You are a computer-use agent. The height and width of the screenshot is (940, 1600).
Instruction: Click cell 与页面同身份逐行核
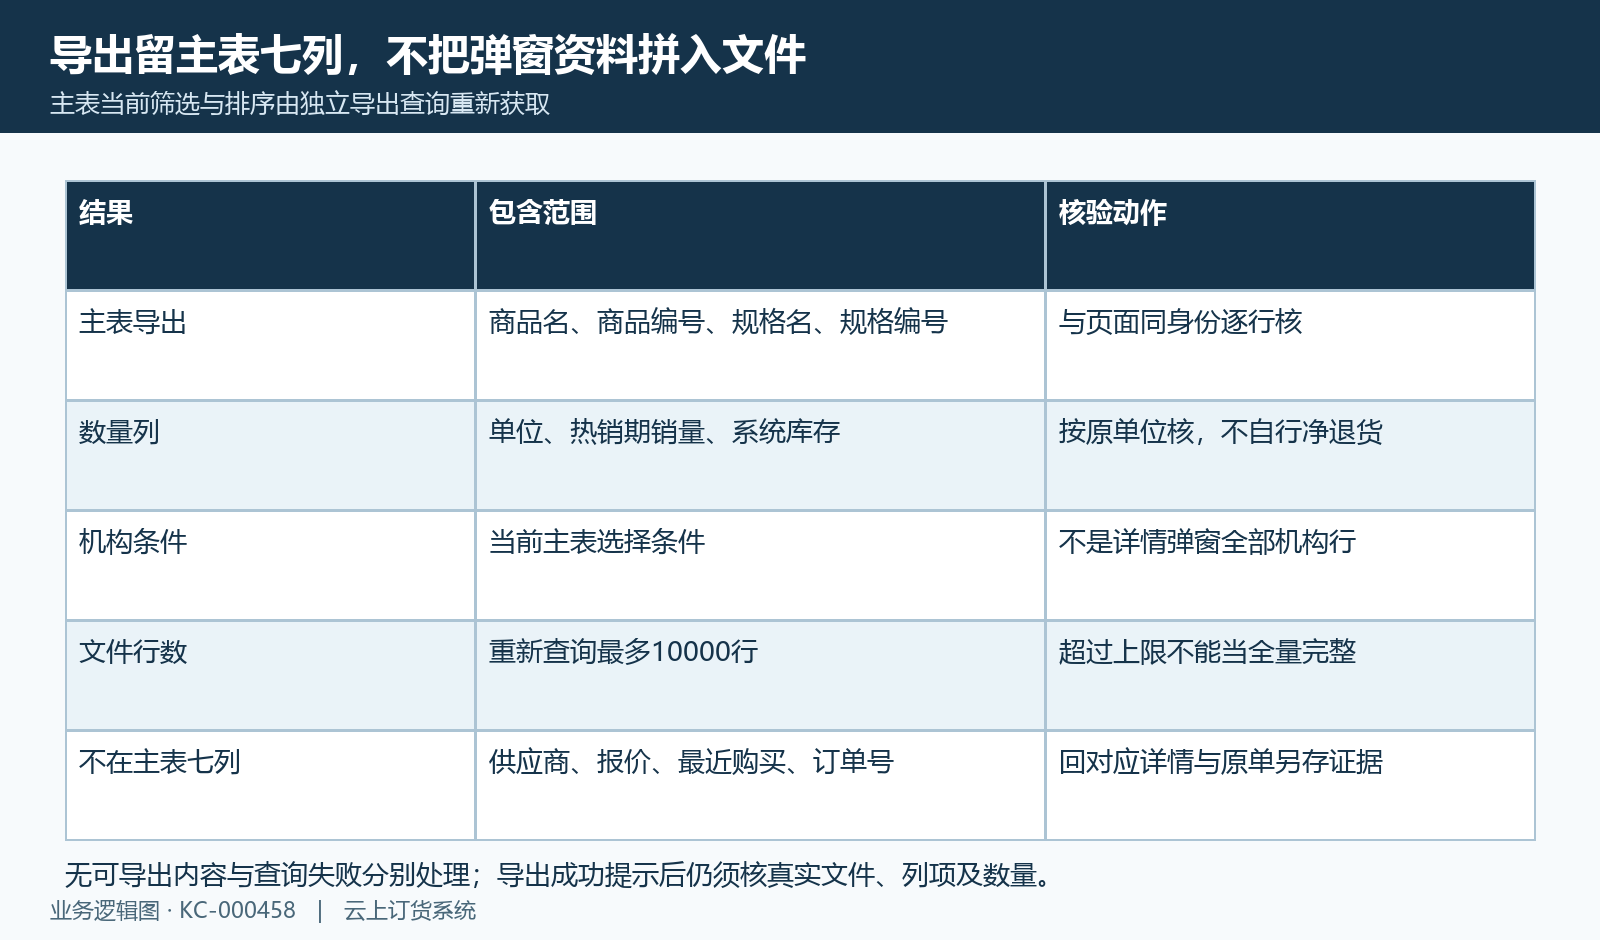point(1290,346)
